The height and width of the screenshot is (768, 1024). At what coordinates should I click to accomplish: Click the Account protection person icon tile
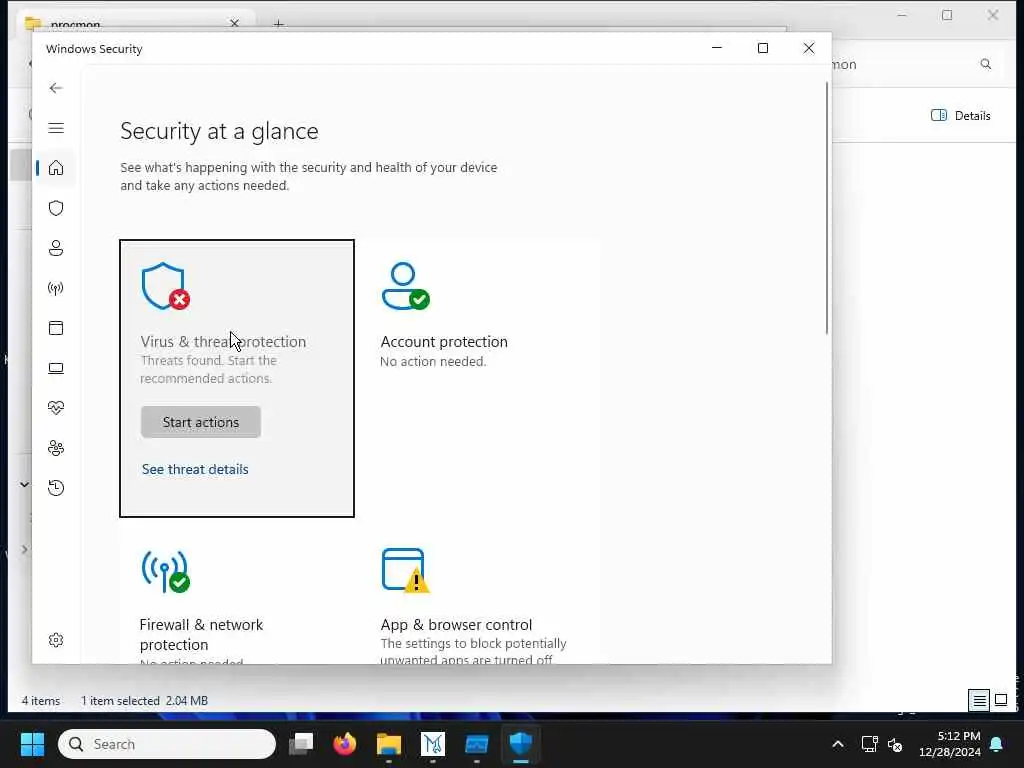(406, 286)
